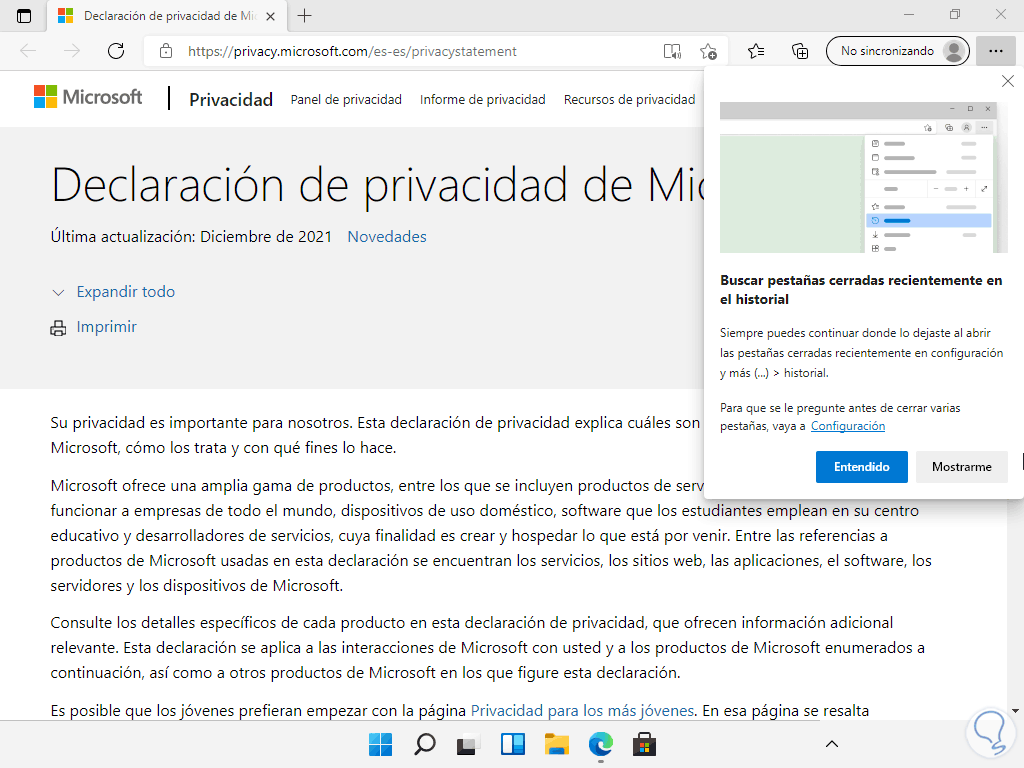Open the Collections icon

pos(800,51)
